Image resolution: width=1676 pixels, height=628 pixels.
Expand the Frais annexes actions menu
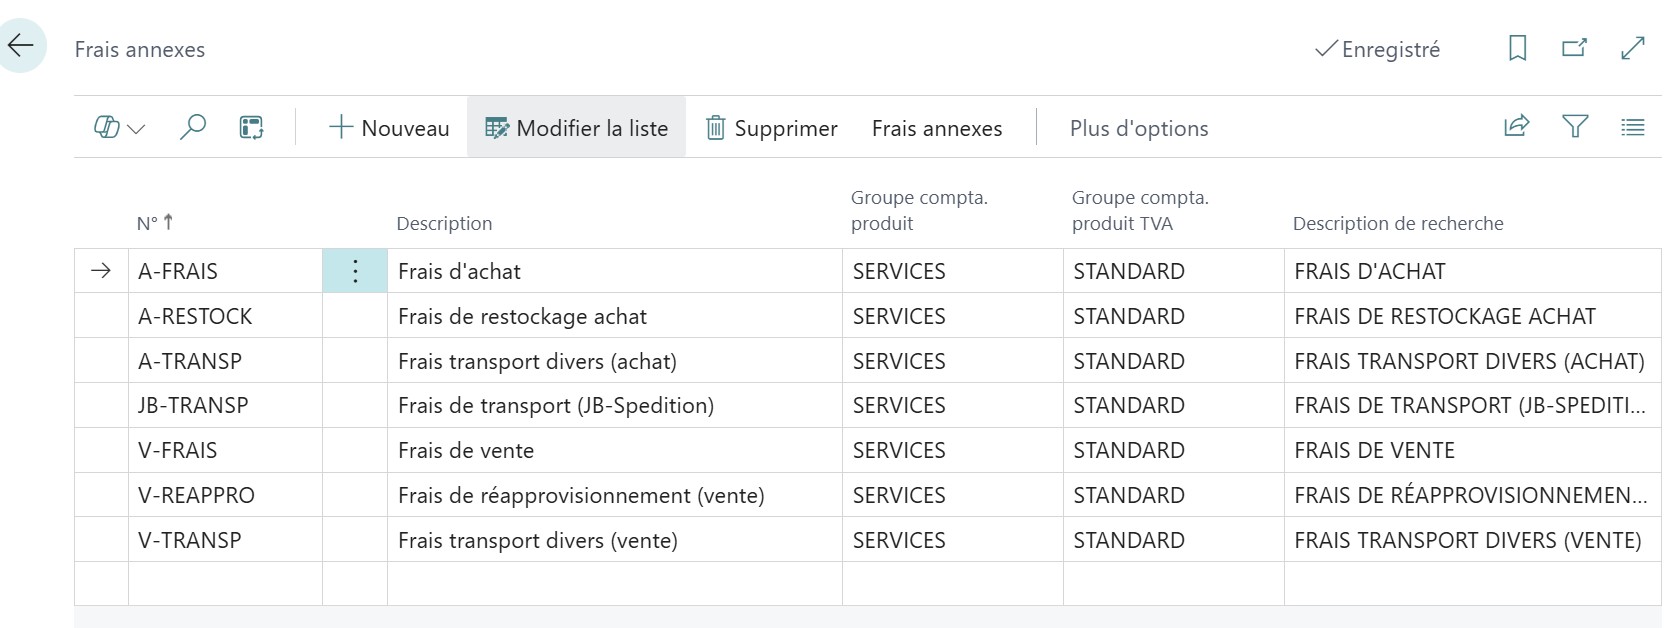pyautogui.click(x=936, y=128)
